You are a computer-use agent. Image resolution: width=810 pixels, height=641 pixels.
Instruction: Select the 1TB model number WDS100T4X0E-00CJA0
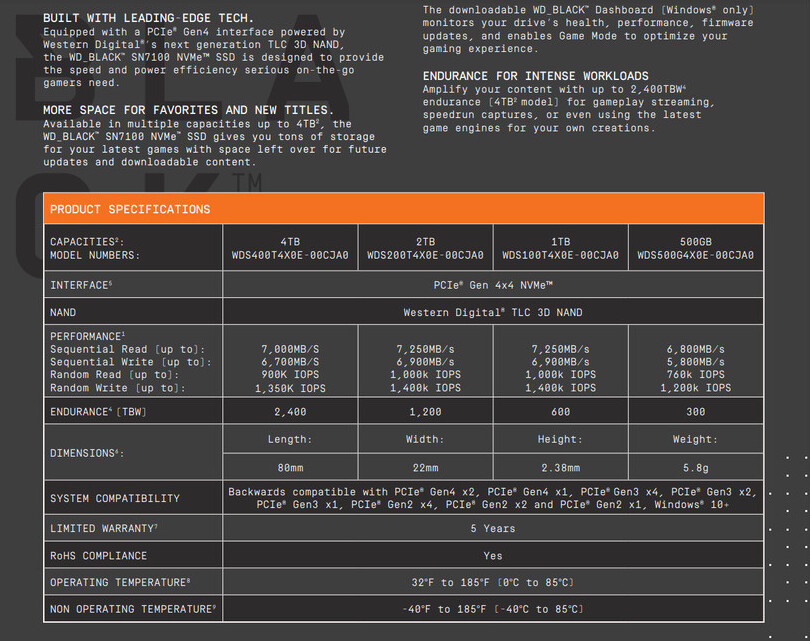pyautogui.click(x=560, y=255)
